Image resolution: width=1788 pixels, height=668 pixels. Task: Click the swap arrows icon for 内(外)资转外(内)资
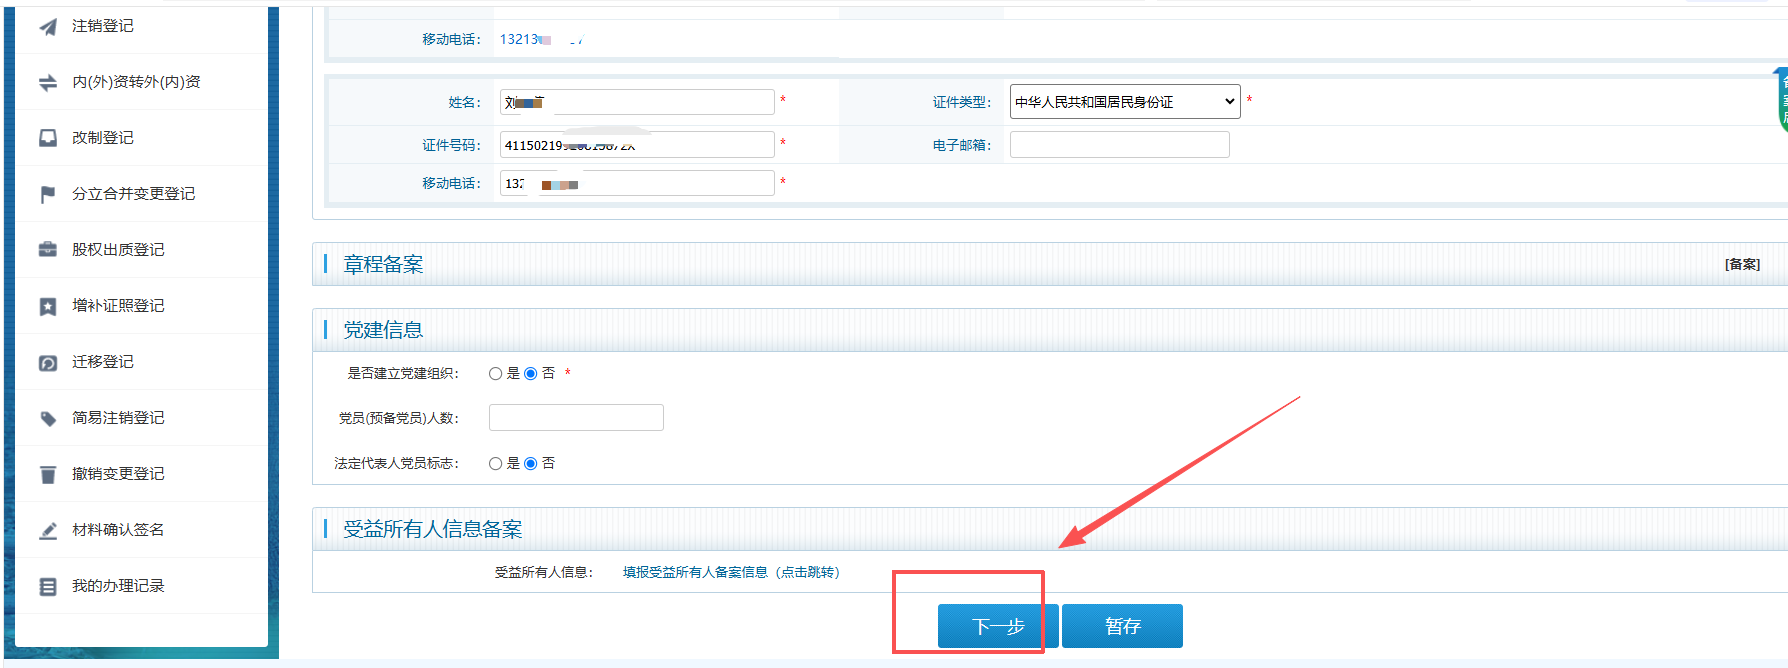coord(48,82)
